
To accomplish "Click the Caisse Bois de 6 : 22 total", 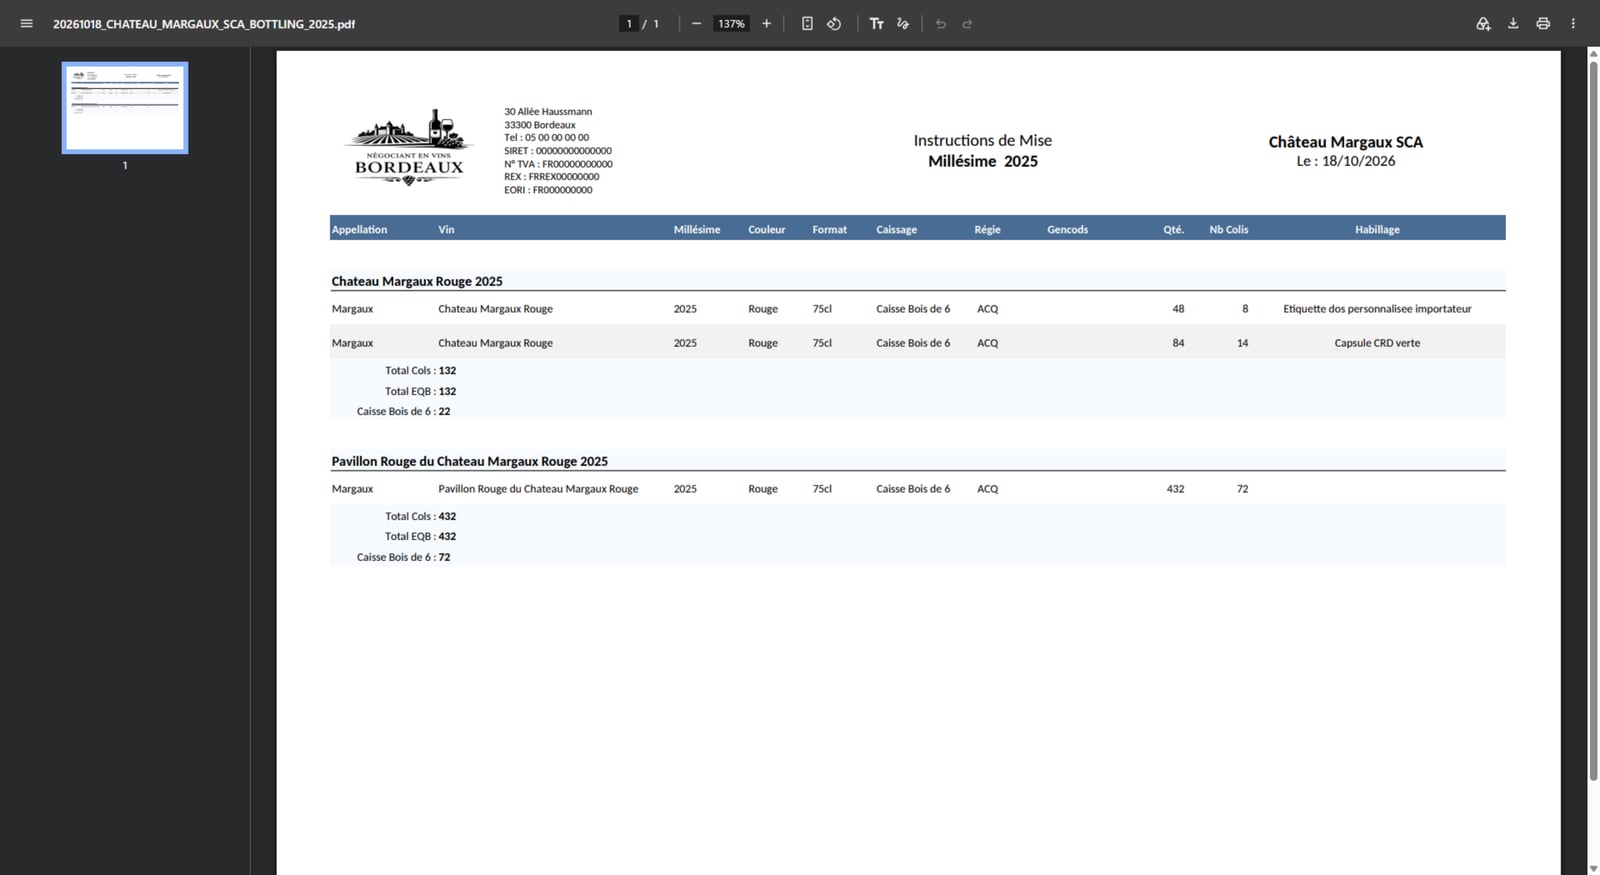I will click(x=403, y=412).
